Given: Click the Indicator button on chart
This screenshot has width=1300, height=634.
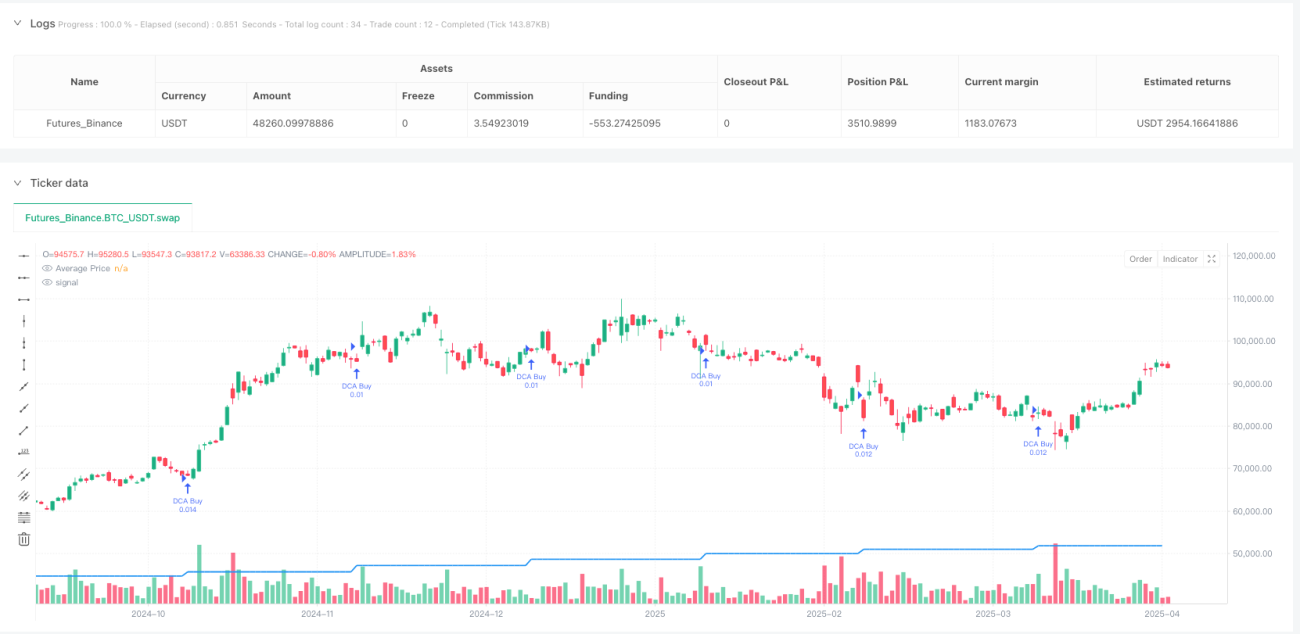Looking at the screenshot, I should click(1180, 259).
